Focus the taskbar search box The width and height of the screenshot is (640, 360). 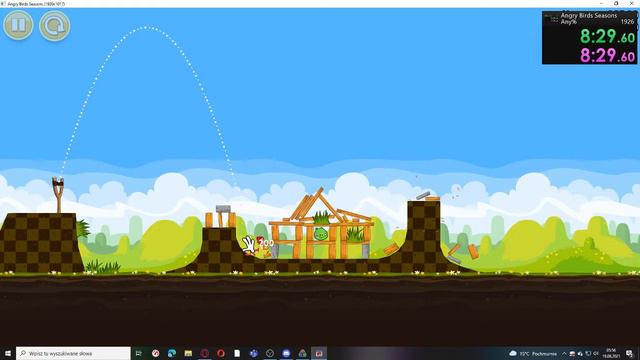click(73, 353)
